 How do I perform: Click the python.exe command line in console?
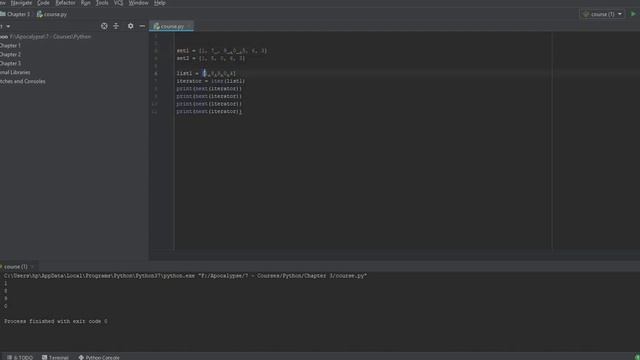[x=185, y=276]
